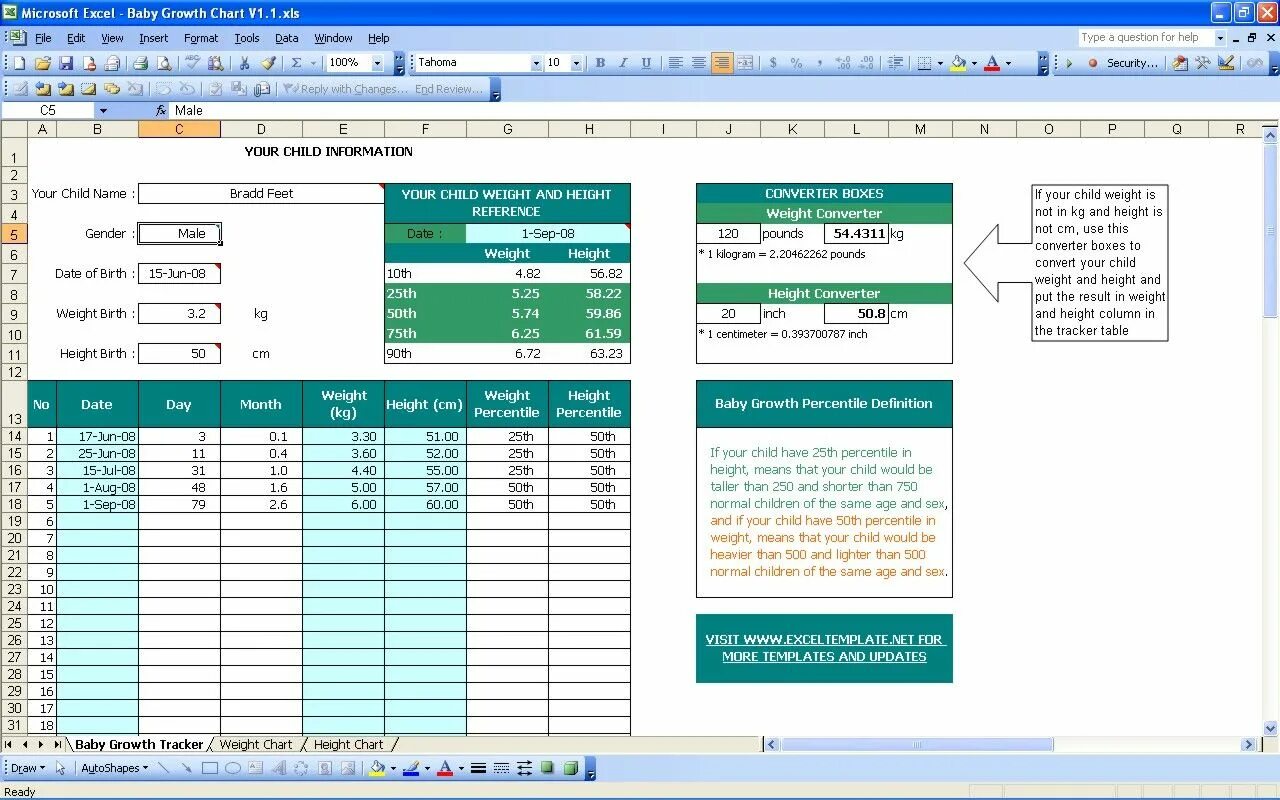
Task: Decrease decimal places
Action: click(x=866, y=63)
